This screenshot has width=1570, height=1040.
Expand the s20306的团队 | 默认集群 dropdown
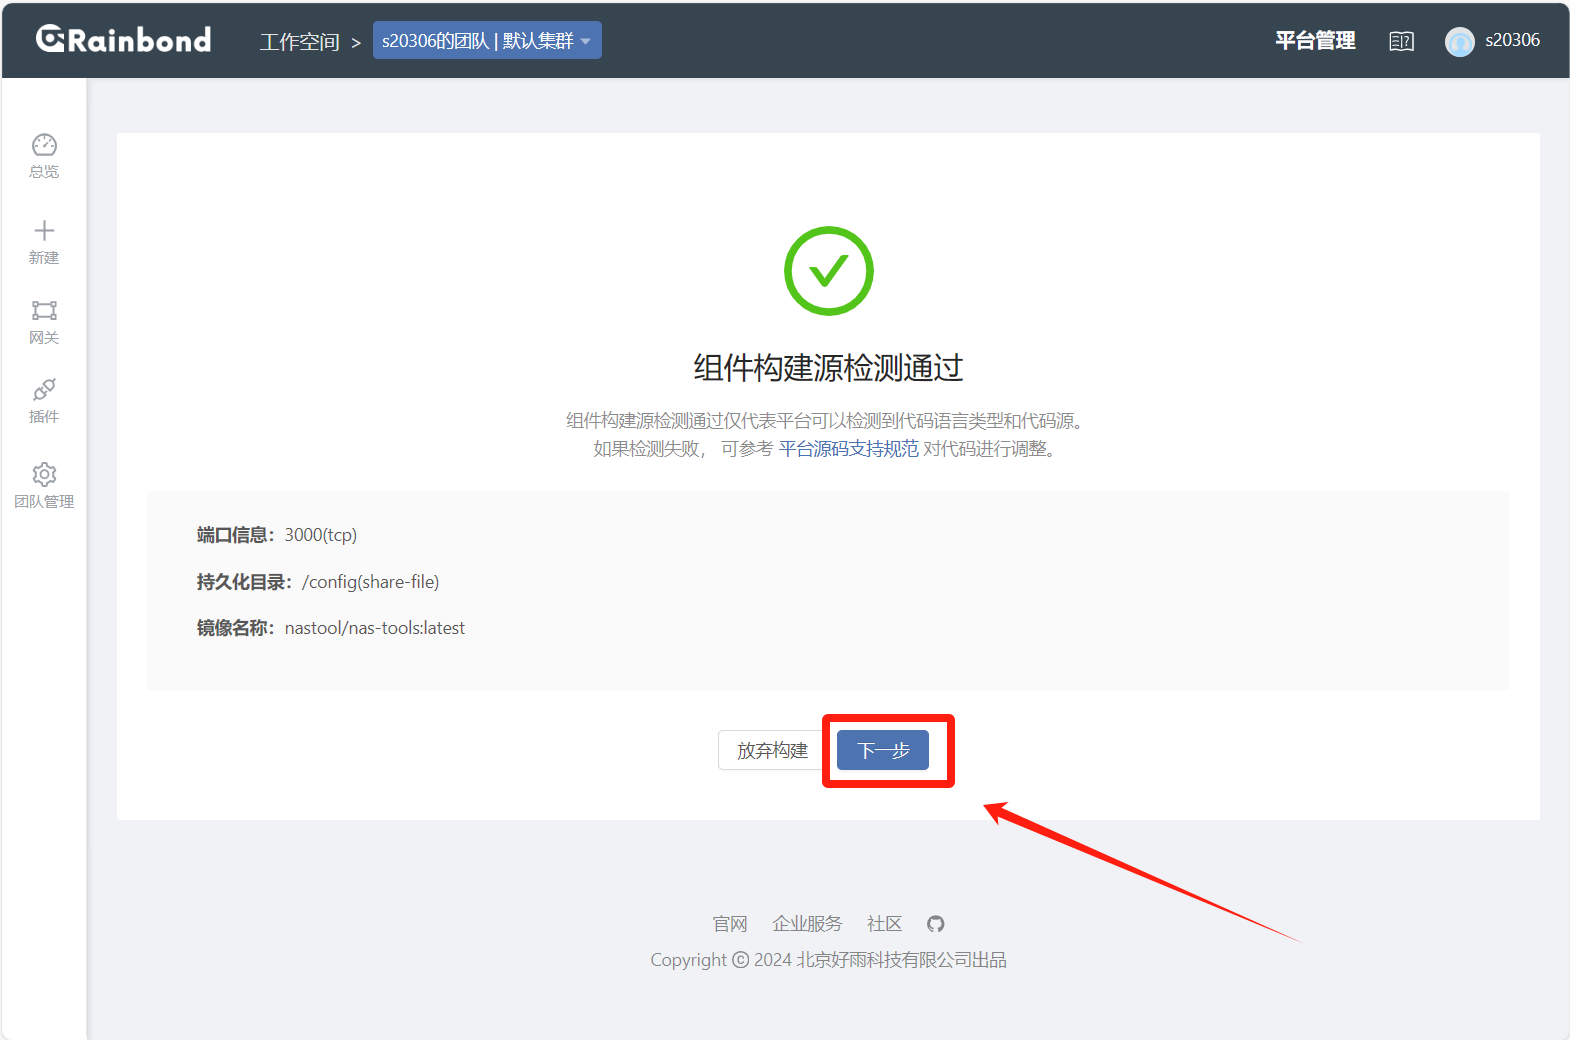(487, 41)
